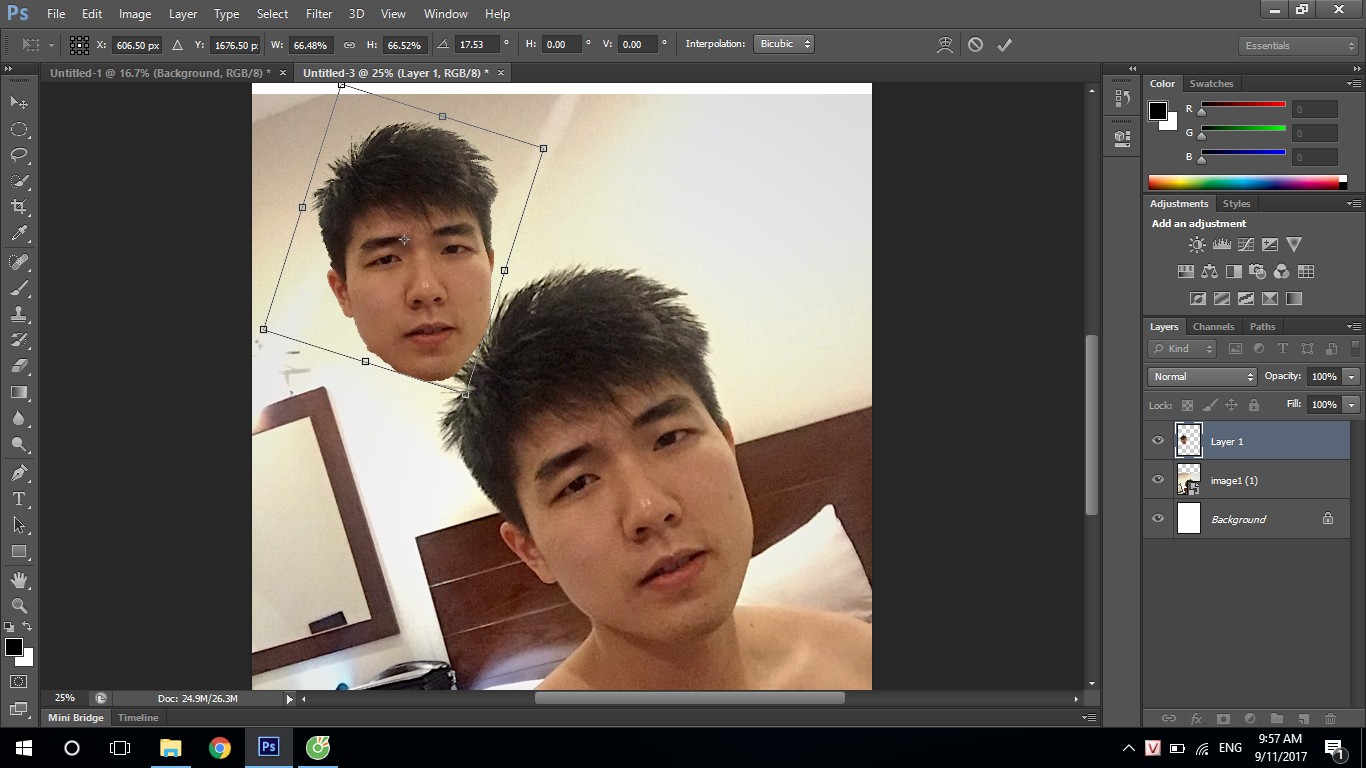Hide the image1 (1) layer eye
The width and height of the screenshot is (1366, 768).
(1158, 480)
